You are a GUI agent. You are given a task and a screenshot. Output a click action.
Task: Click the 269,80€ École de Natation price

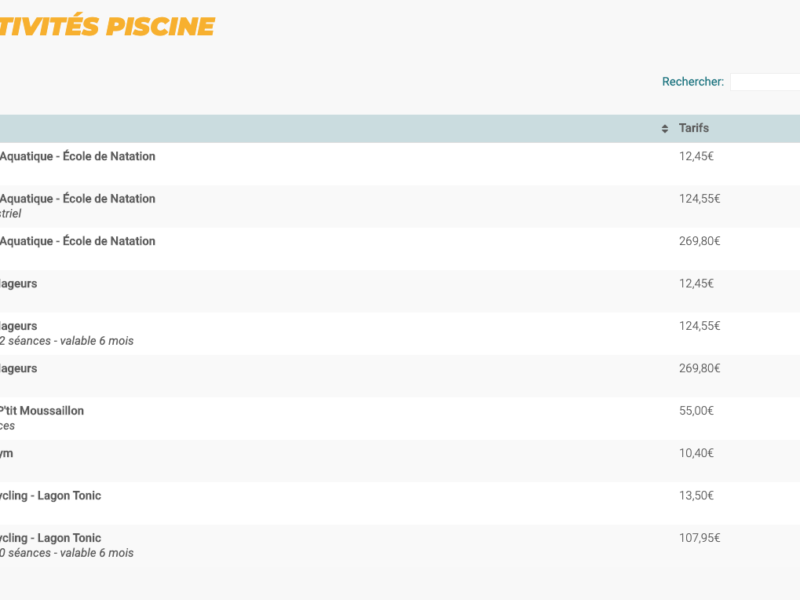pos(699,241)
